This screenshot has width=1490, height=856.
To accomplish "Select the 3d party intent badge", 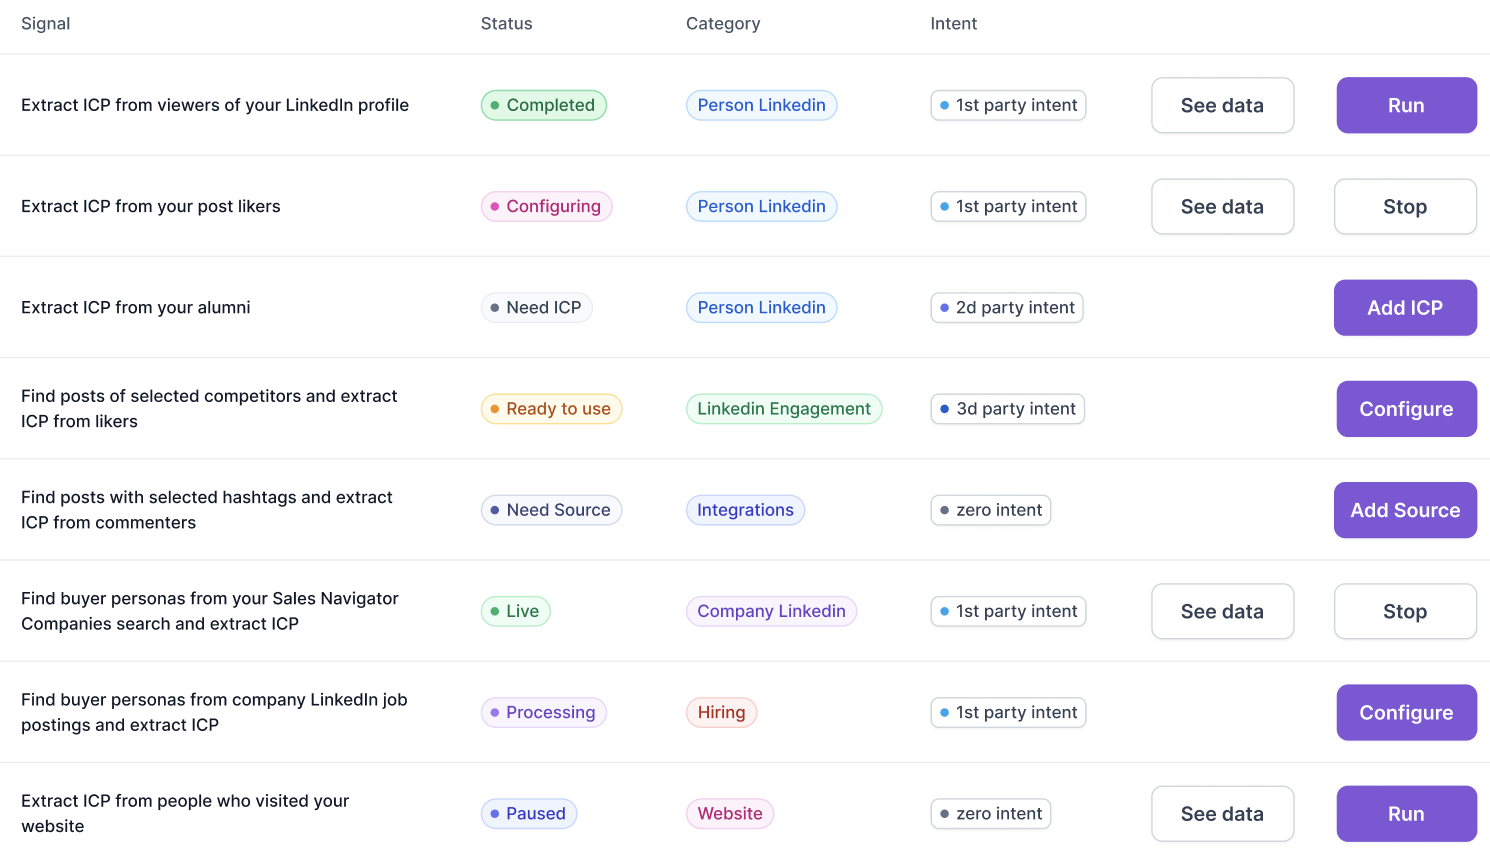I will point(1007,408).
